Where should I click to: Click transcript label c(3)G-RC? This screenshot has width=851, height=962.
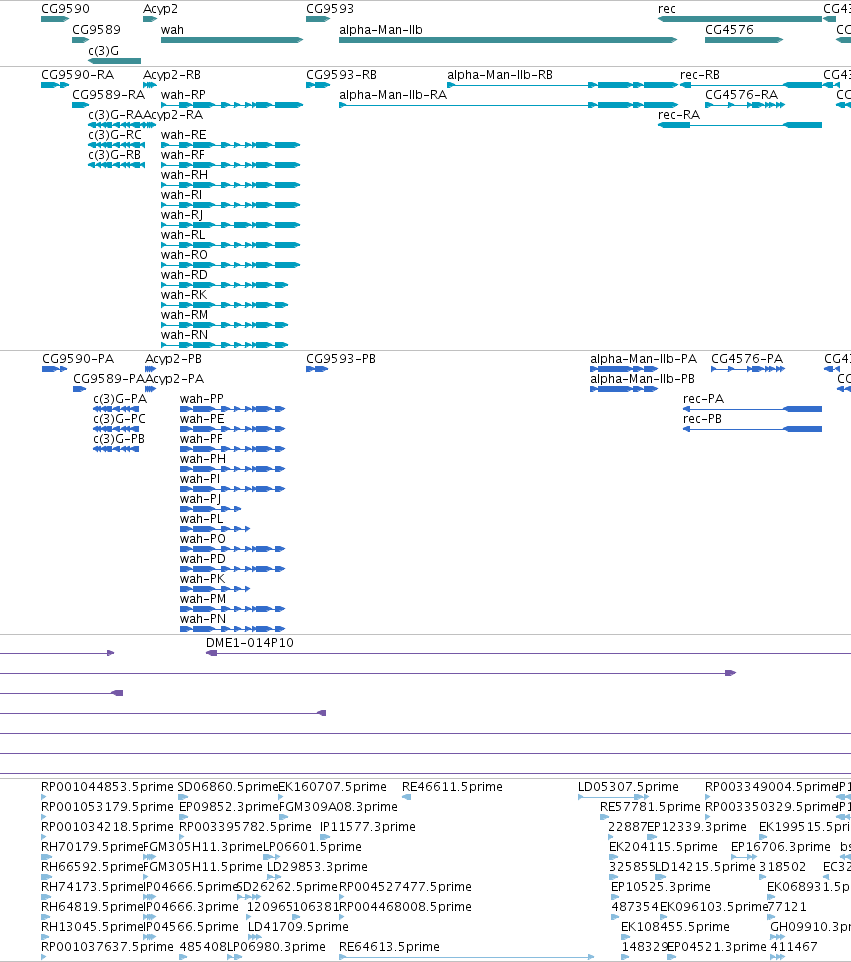tap(115, 135)
